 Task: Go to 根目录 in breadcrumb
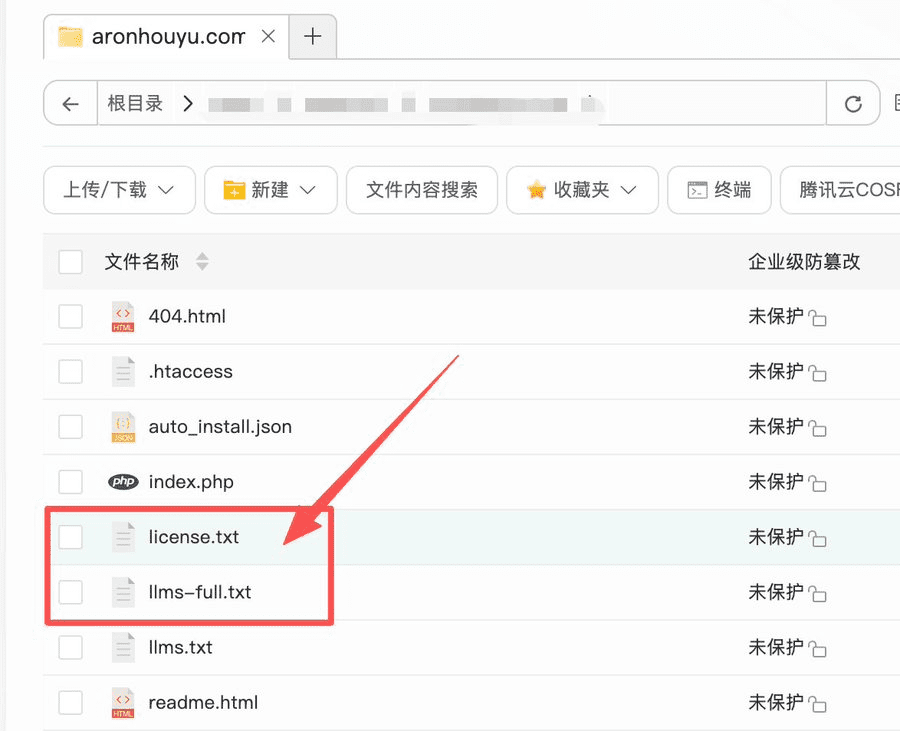135,104
